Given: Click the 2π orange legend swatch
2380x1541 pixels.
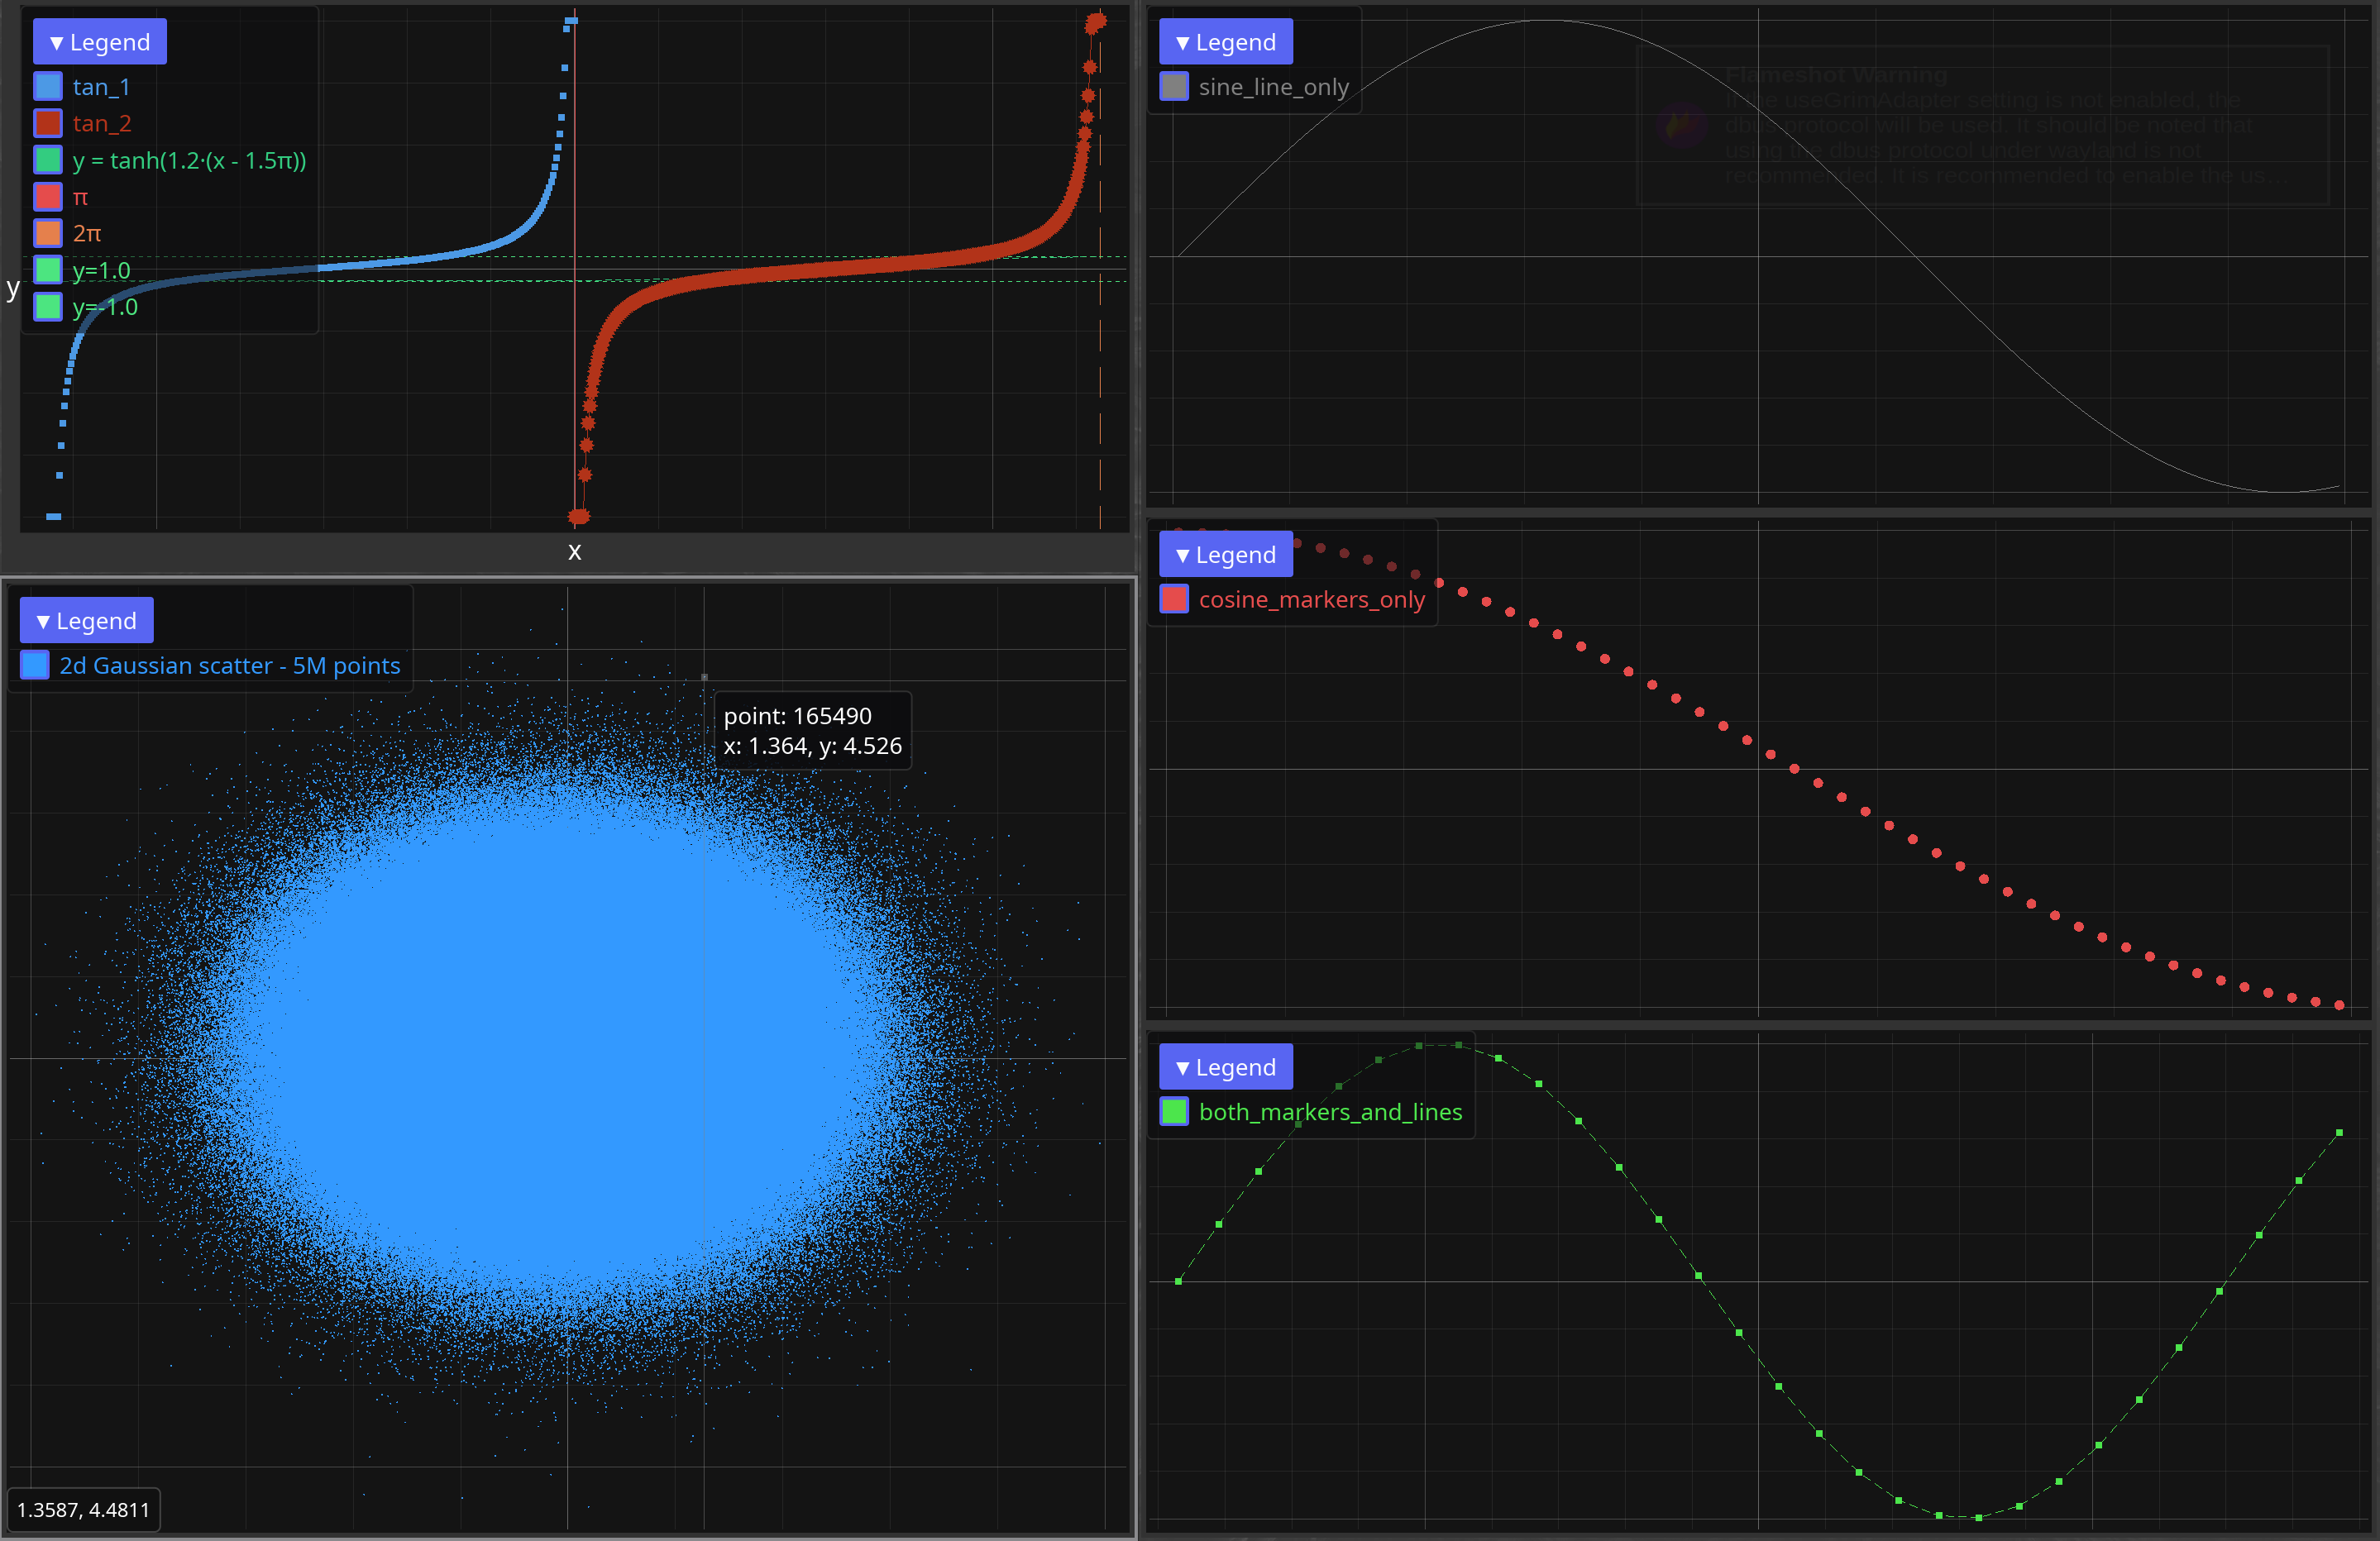Looking at the screenshot, I should pyautogui.click(x=48, y=234).
